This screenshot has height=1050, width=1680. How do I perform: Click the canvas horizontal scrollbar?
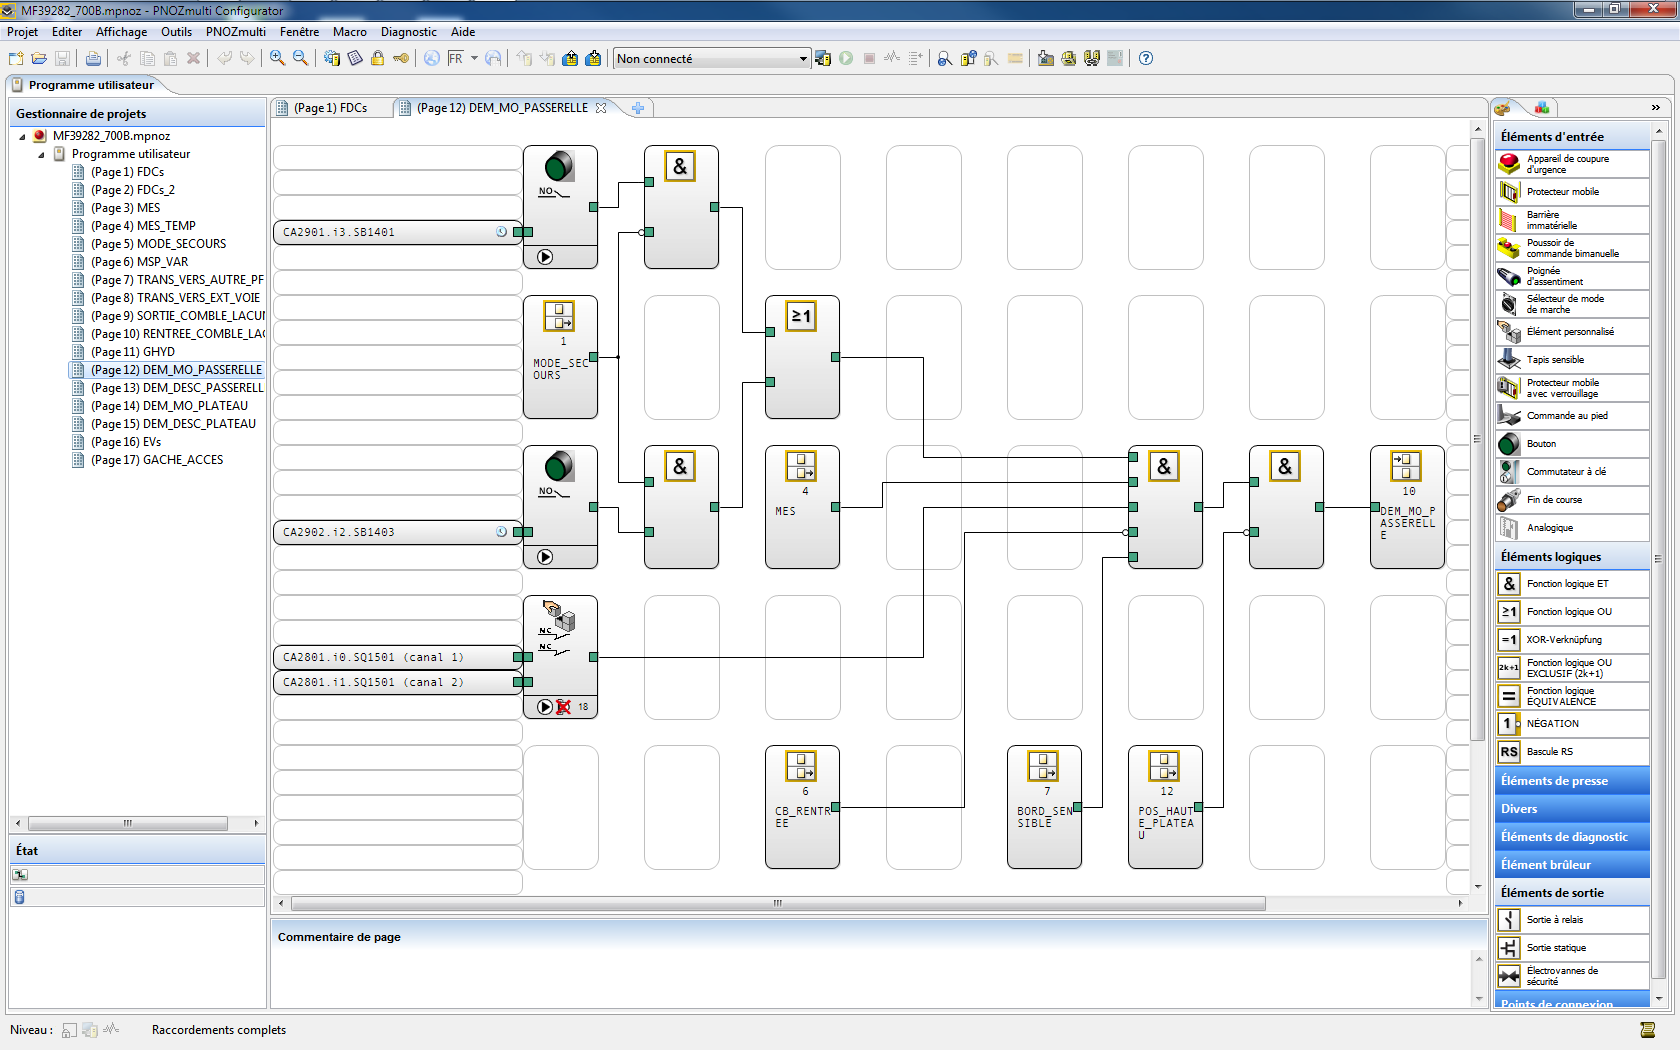[777, 903]
